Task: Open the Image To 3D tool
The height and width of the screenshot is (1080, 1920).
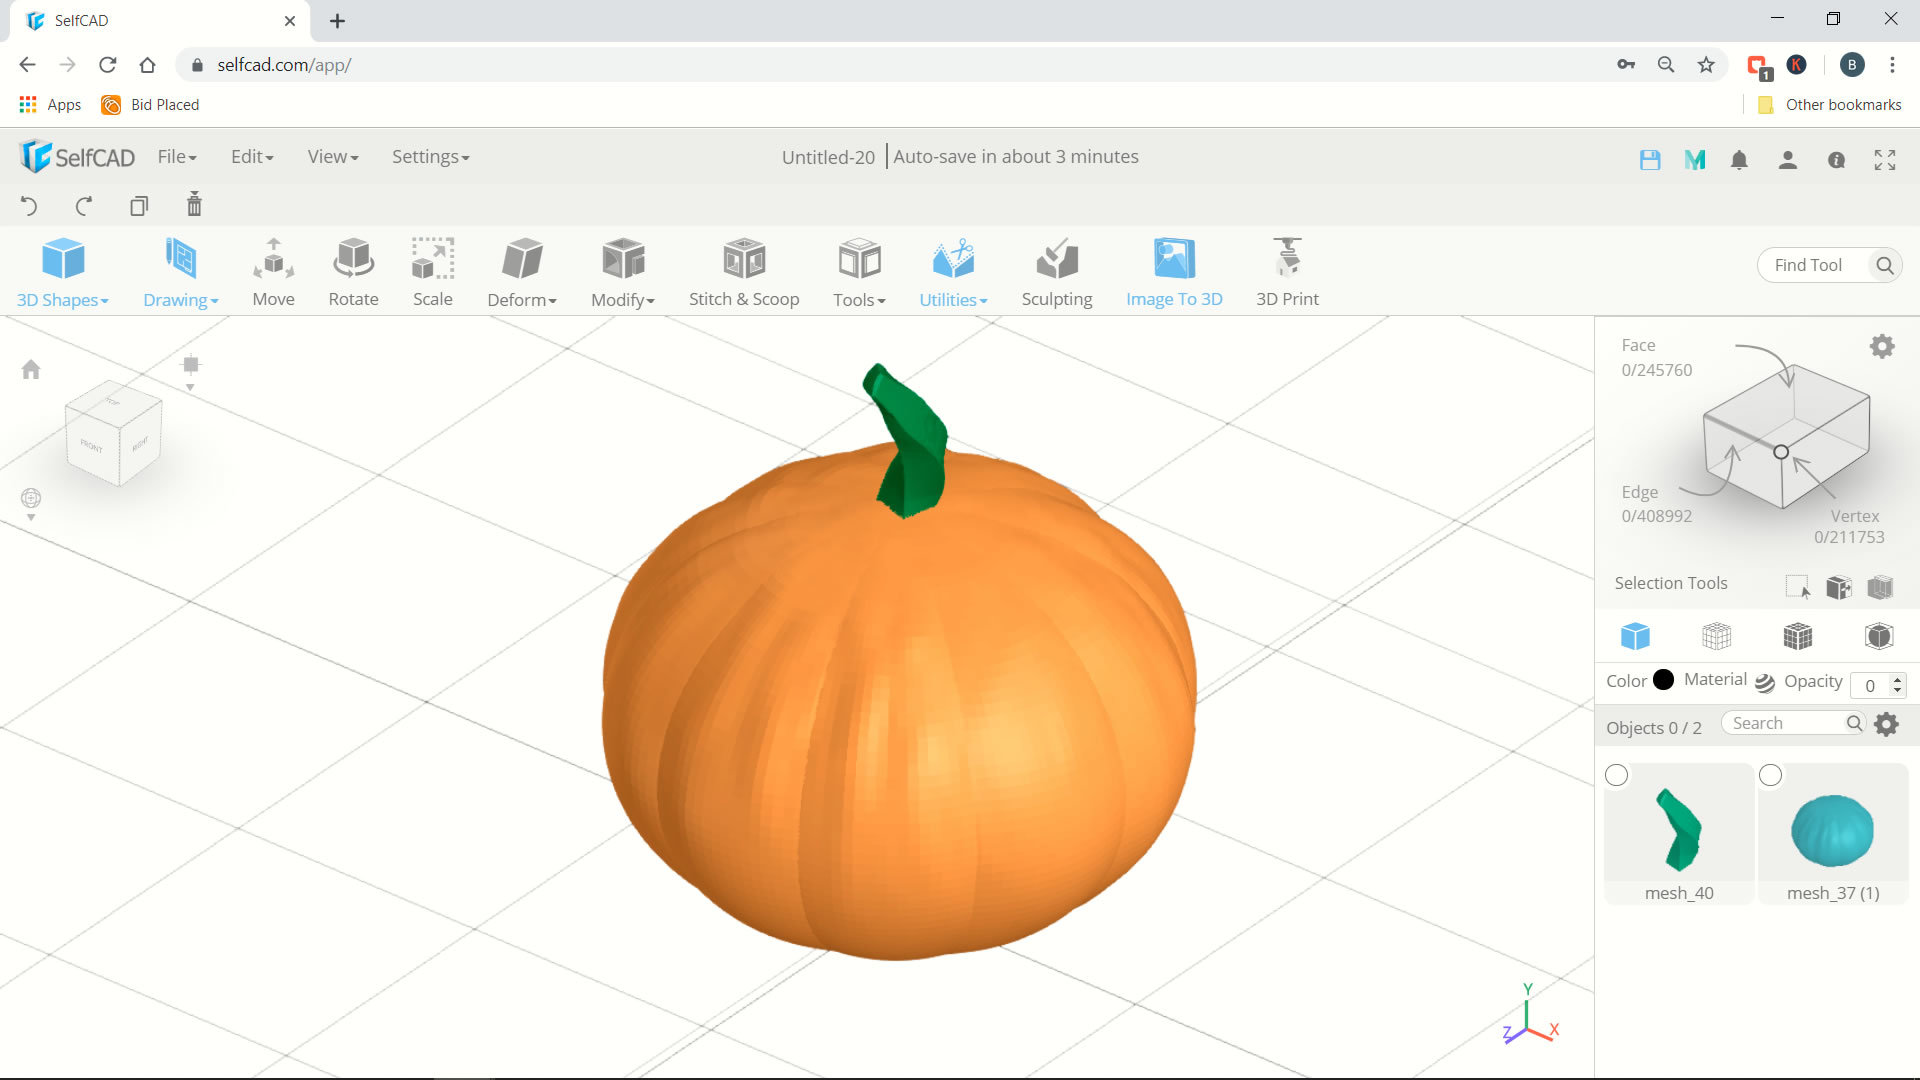Action: (x=1174, y=270)
